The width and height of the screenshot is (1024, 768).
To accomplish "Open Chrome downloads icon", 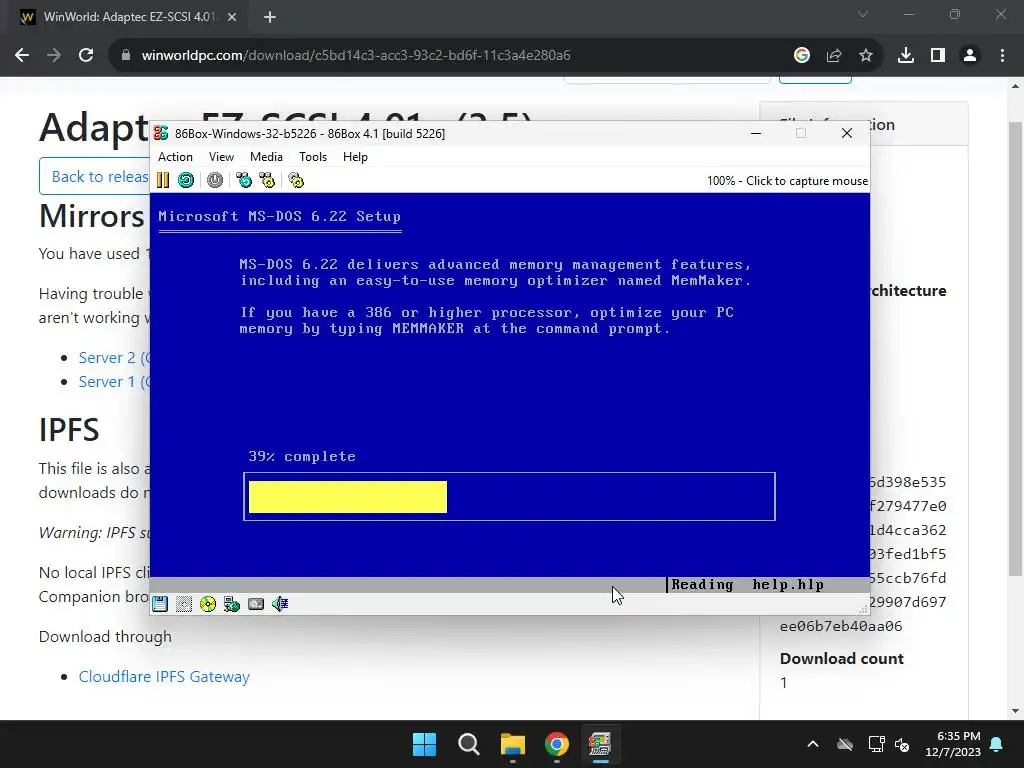I will [x=906, y=56].
